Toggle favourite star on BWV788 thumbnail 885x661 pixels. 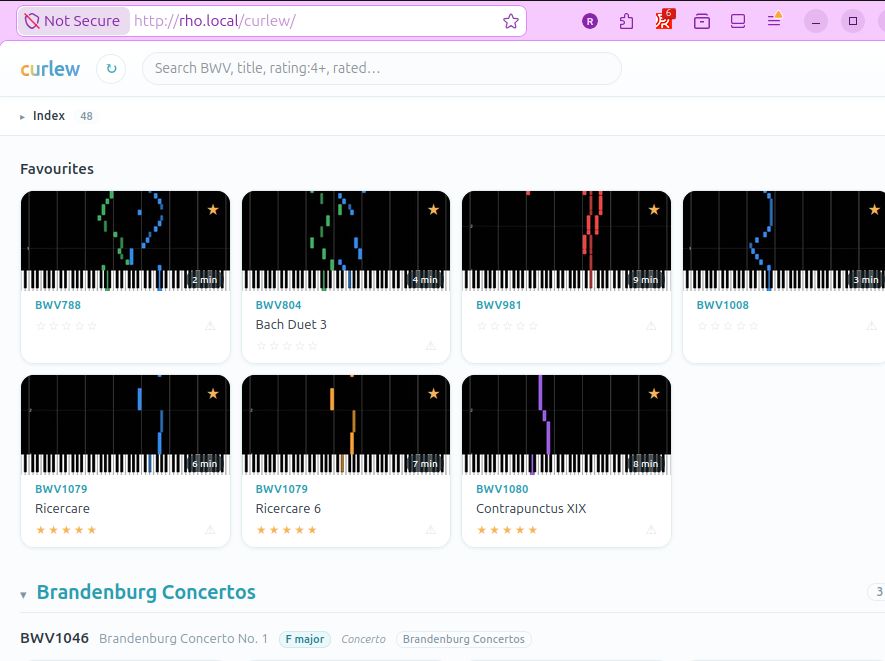(x=213, y=210)
